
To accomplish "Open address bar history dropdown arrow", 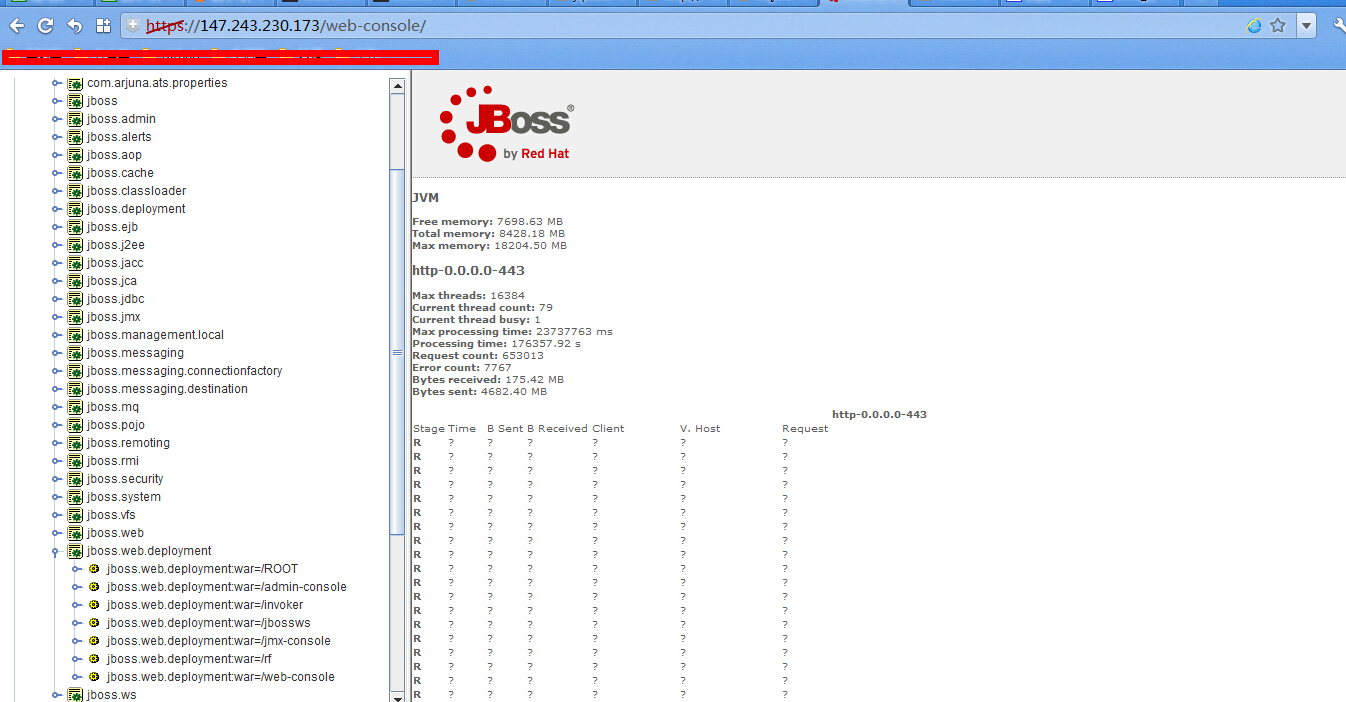I will pyautogui.click(x=1306, y=26).
